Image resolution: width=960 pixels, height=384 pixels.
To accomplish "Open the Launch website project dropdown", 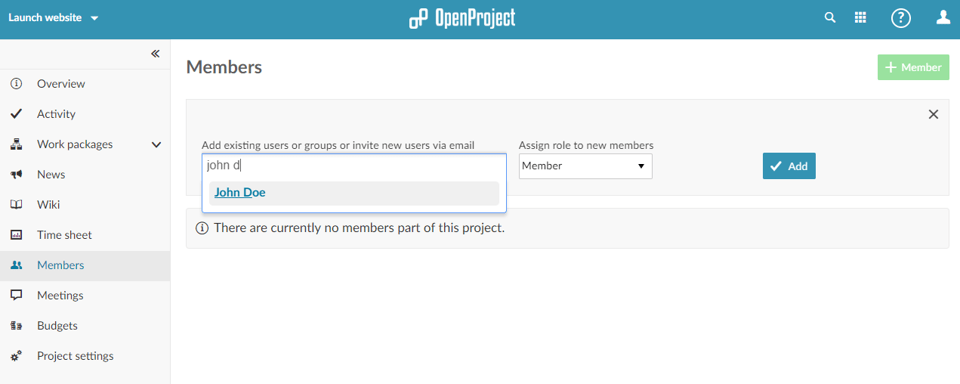I will [53, 18].
